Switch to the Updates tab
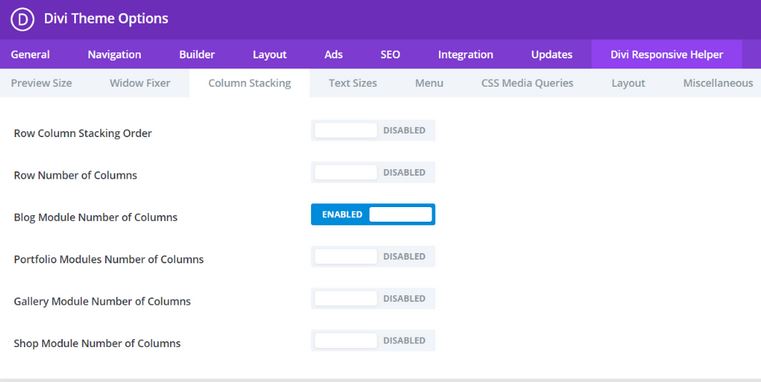The width and height of the screenshot is (761, 382). (552, 54)
